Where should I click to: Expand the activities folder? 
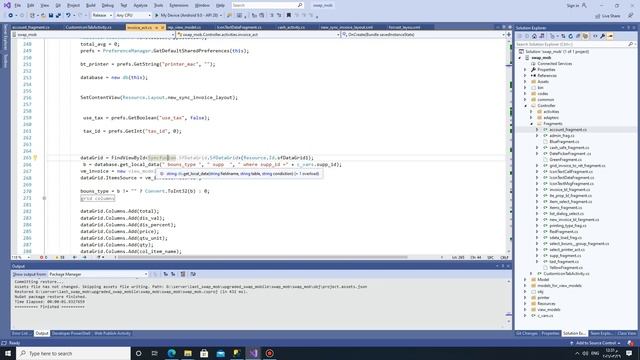[531, 112]
